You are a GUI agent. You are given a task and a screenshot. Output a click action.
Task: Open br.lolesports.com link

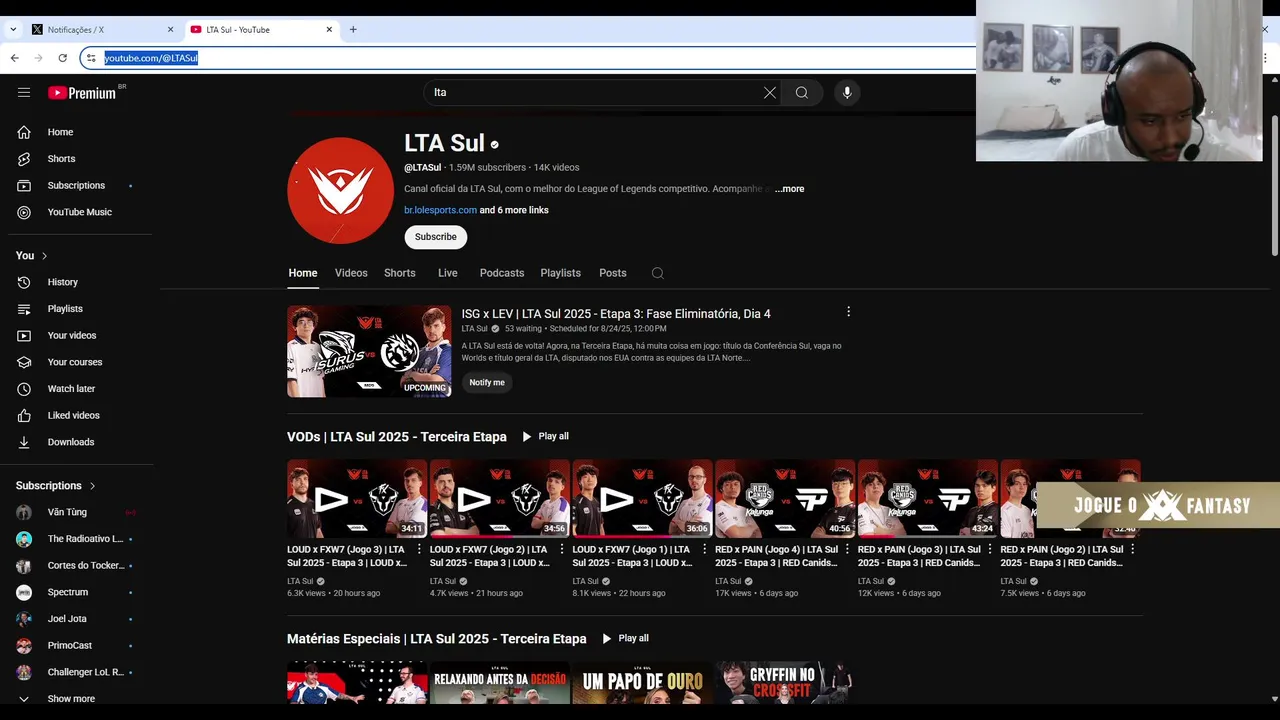click(440, 210)
